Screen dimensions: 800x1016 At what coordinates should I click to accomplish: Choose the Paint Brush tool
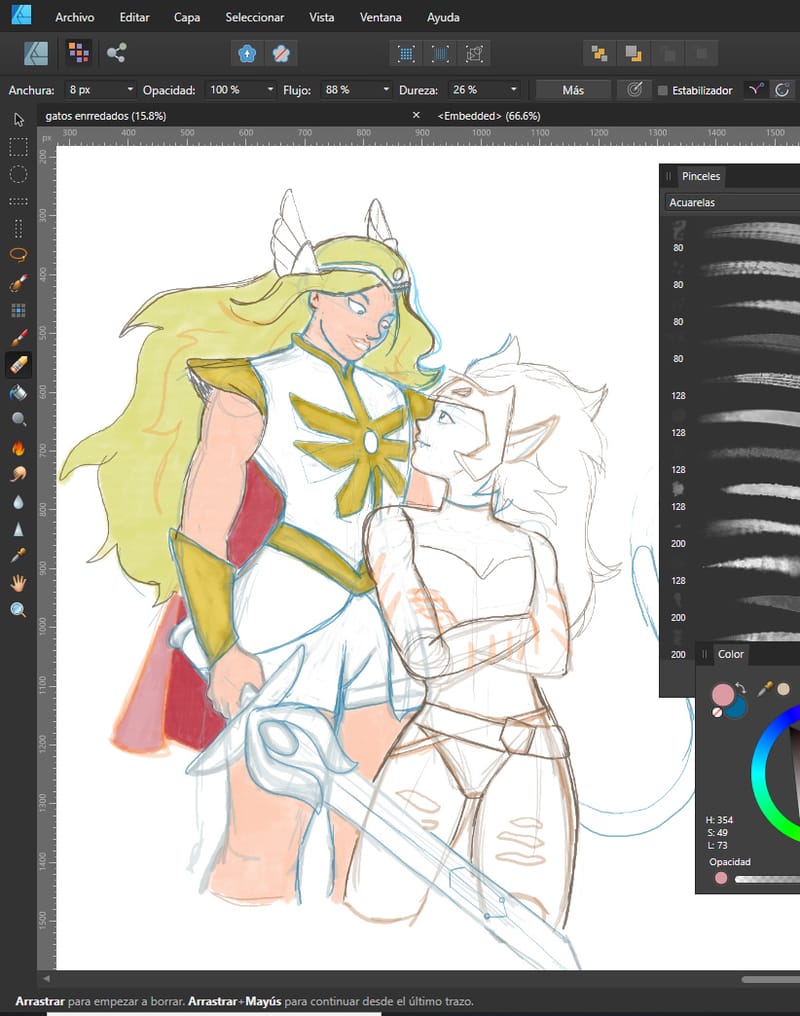[x=18, y=338]
